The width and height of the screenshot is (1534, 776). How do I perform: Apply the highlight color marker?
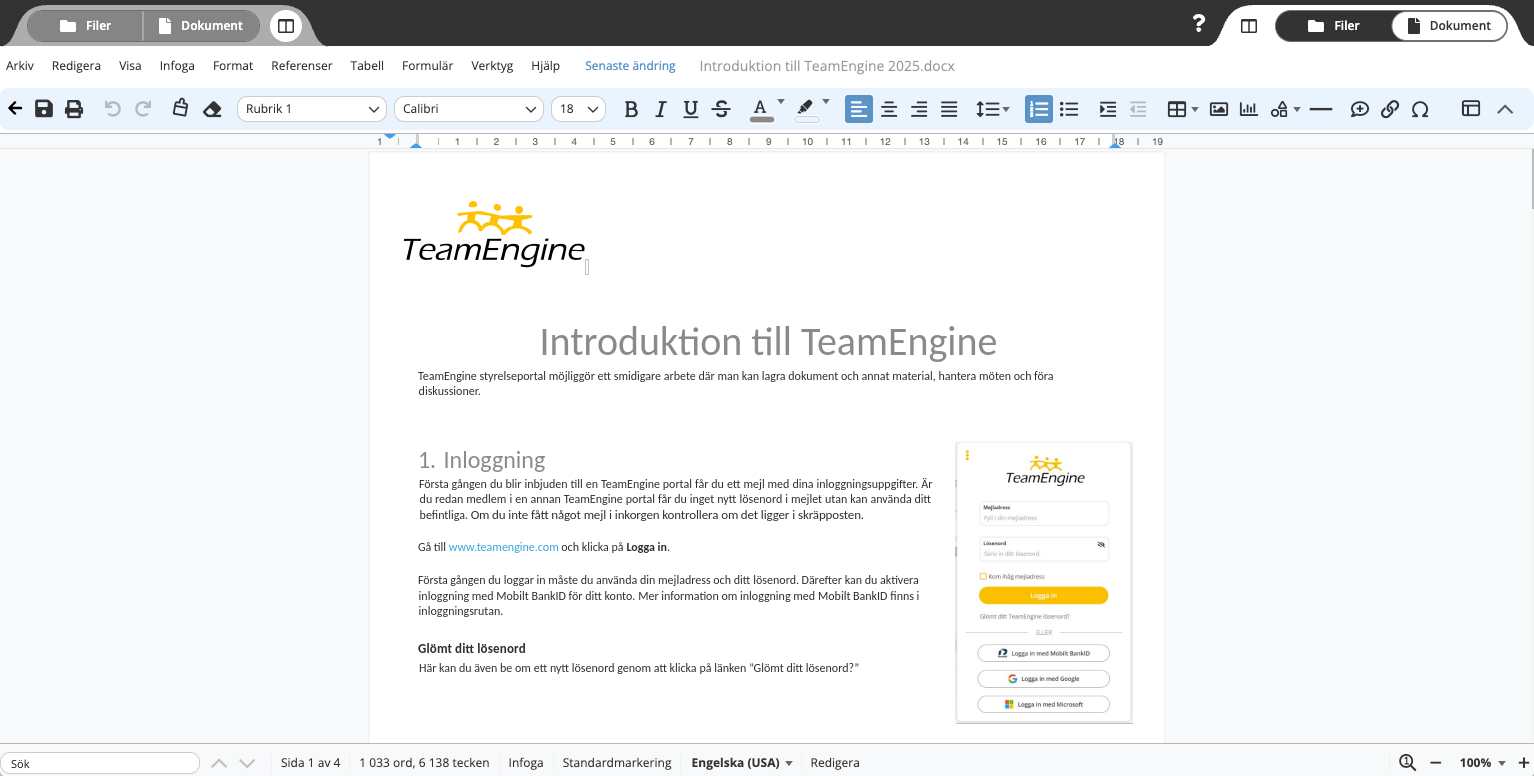806,109
